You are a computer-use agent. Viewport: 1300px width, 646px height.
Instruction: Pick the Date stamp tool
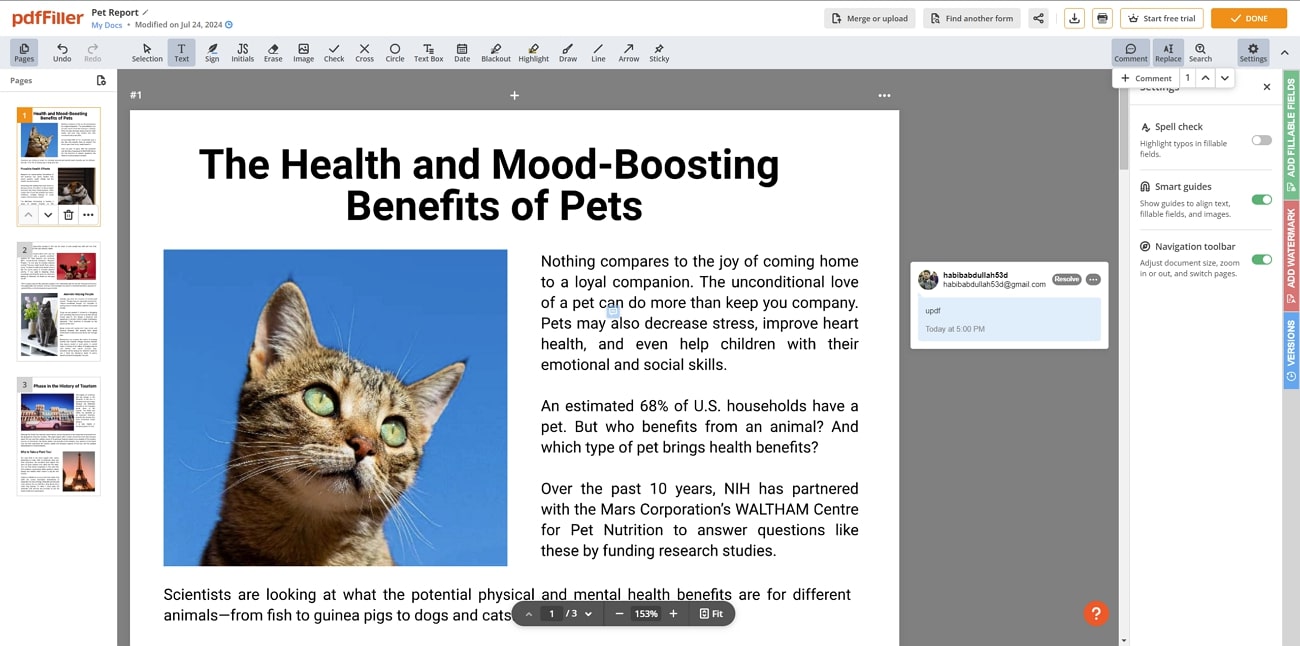coord(462,52)
